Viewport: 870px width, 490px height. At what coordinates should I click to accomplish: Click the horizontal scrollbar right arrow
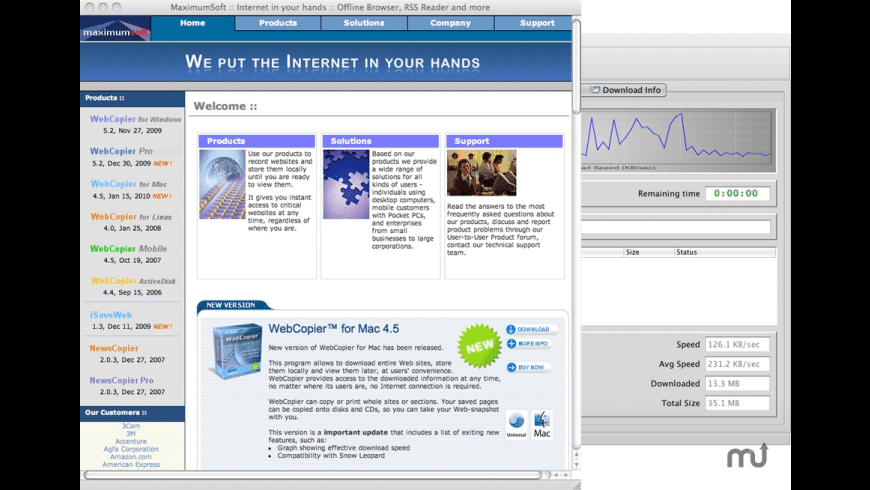tap(566, 475)
